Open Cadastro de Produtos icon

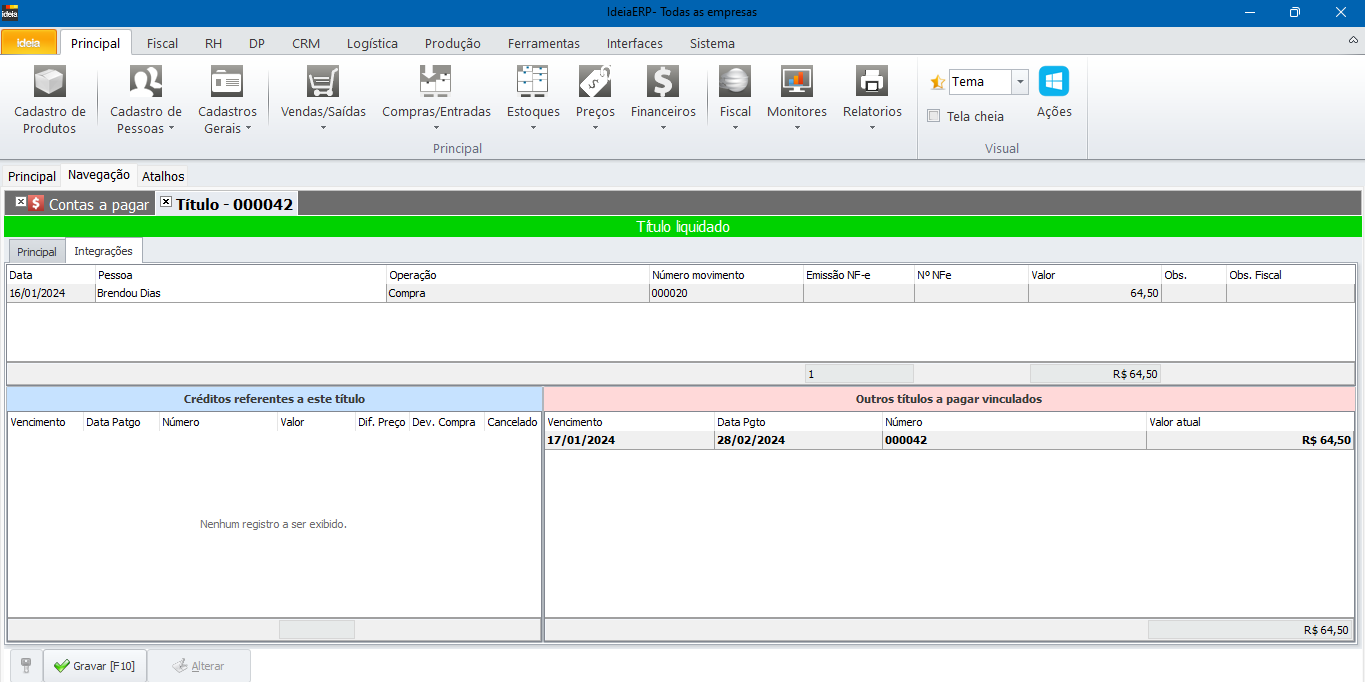[x=49, y=82]
